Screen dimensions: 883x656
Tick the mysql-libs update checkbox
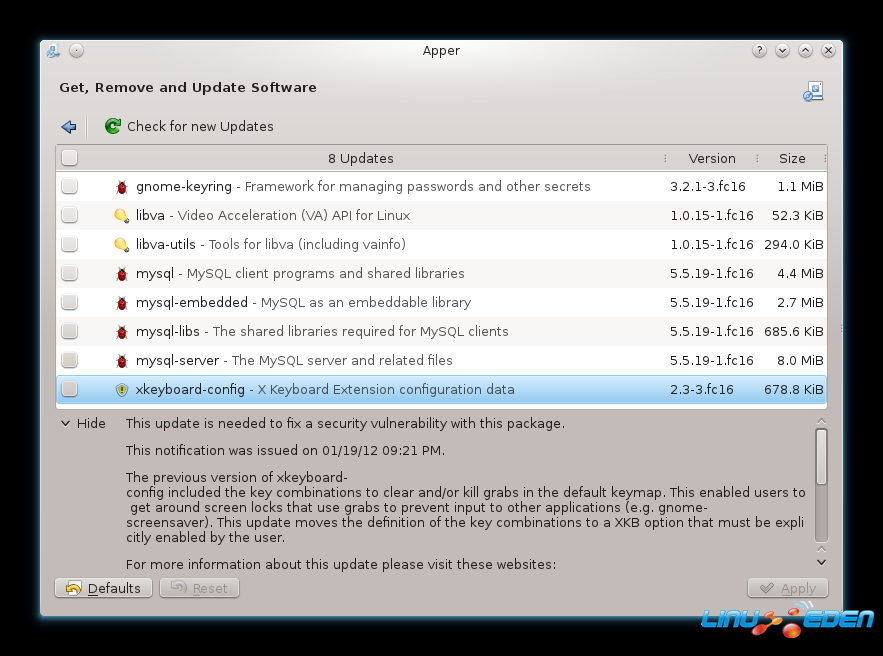pyautogui.click(x=69, y=332)
